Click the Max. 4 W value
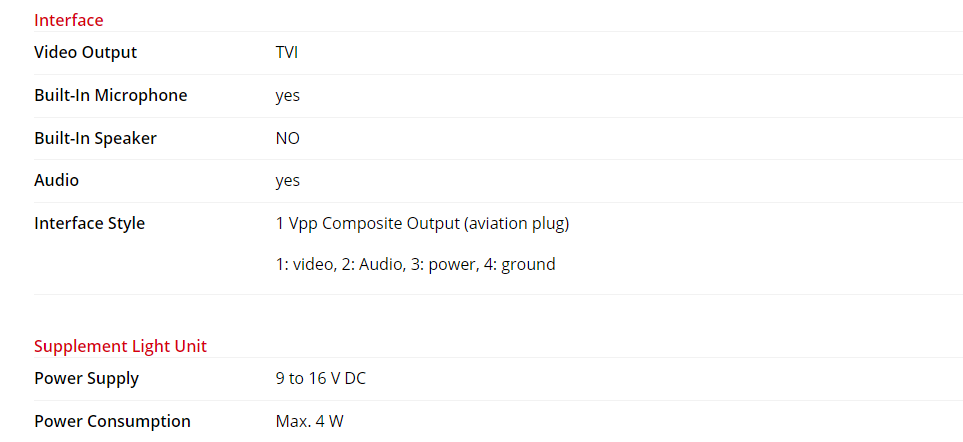The width and height of the screenshot is (963, 442). click(309, 422)
